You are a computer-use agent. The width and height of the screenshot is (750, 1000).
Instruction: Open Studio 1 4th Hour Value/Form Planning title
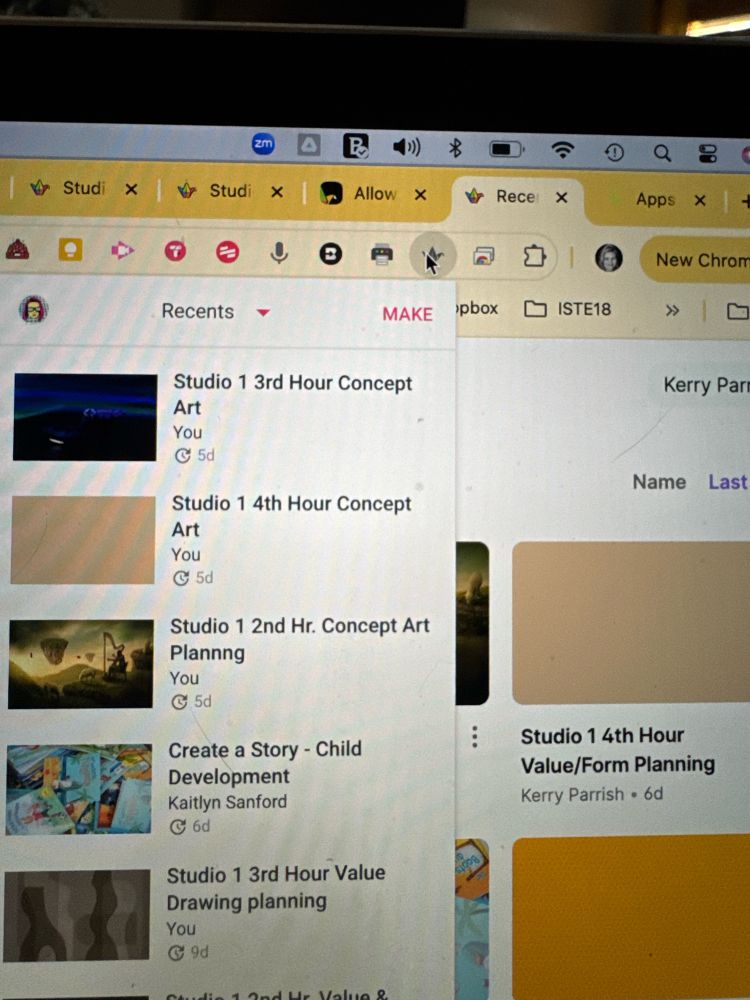[x=617, y=749]
